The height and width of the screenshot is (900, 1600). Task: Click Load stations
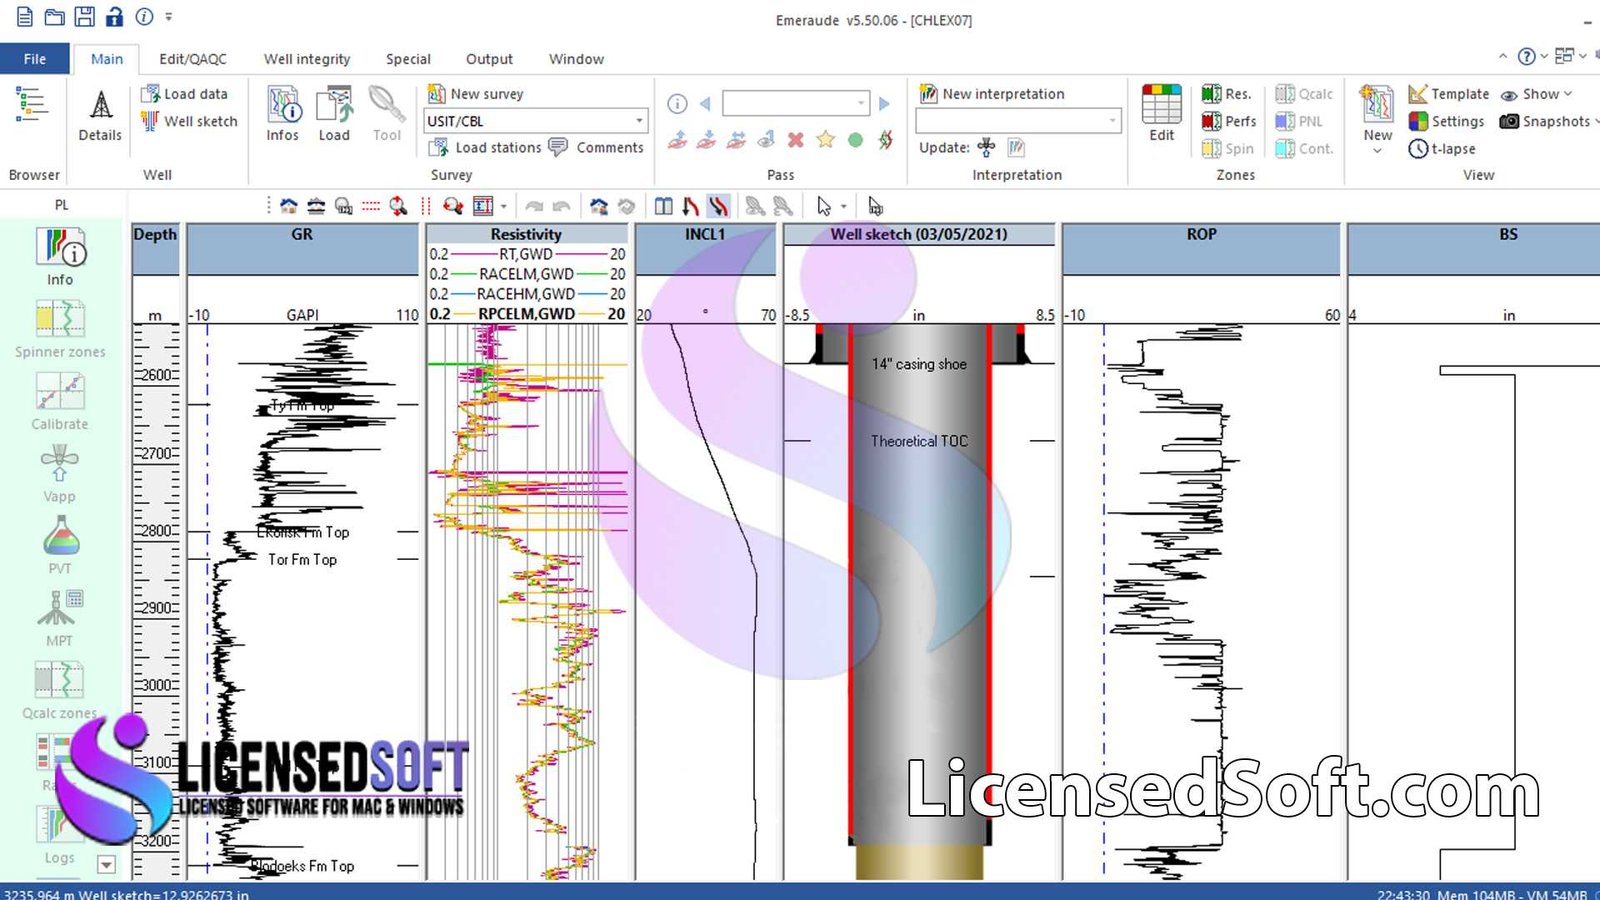(x=486, y=148)
